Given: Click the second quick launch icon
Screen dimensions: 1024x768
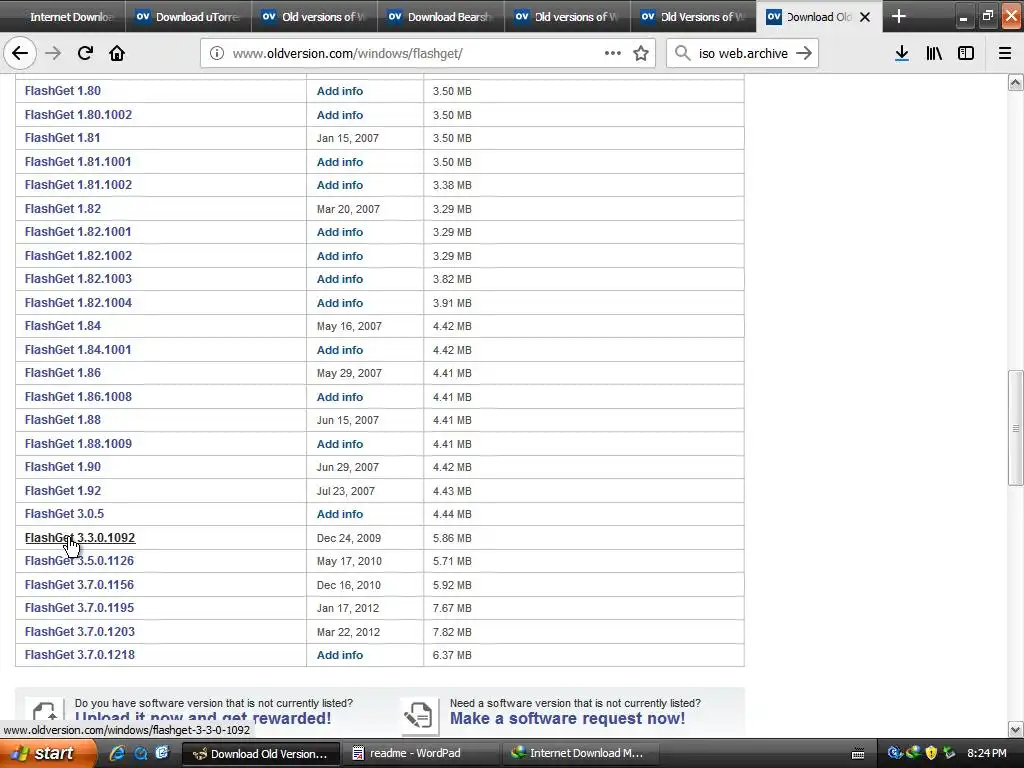Looking at the screenshot, I should pos(140,753).
